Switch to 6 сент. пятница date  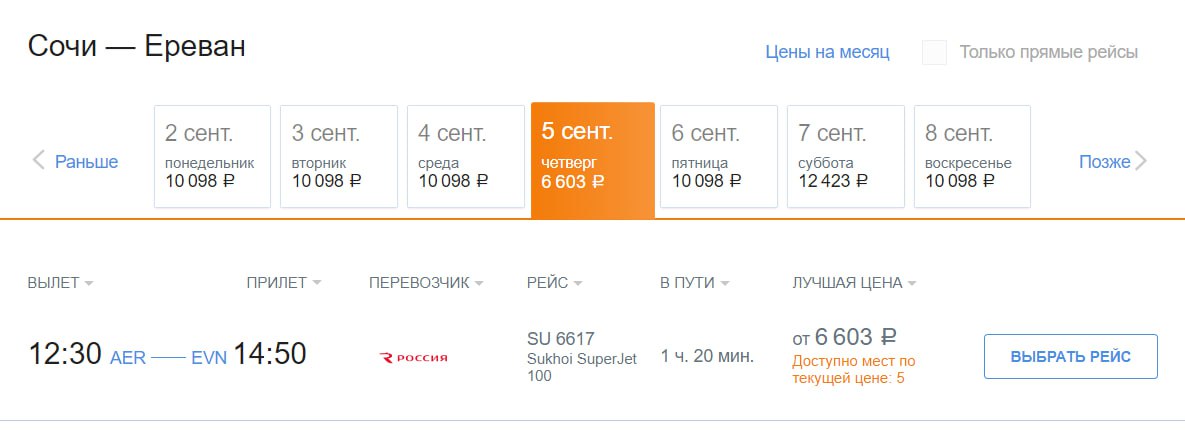[x=718, y=157]
